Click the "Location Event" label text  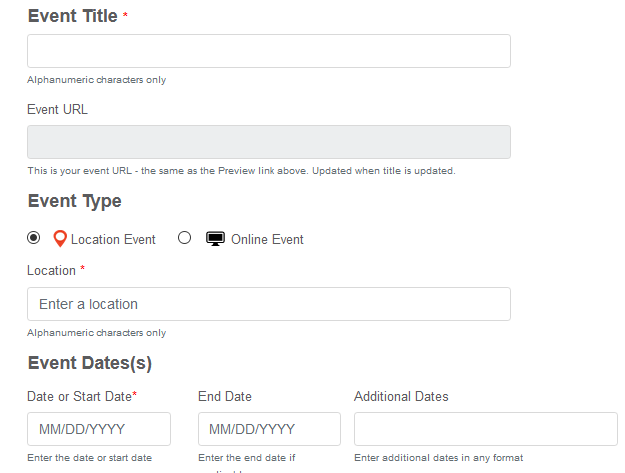tap(113, 240)
